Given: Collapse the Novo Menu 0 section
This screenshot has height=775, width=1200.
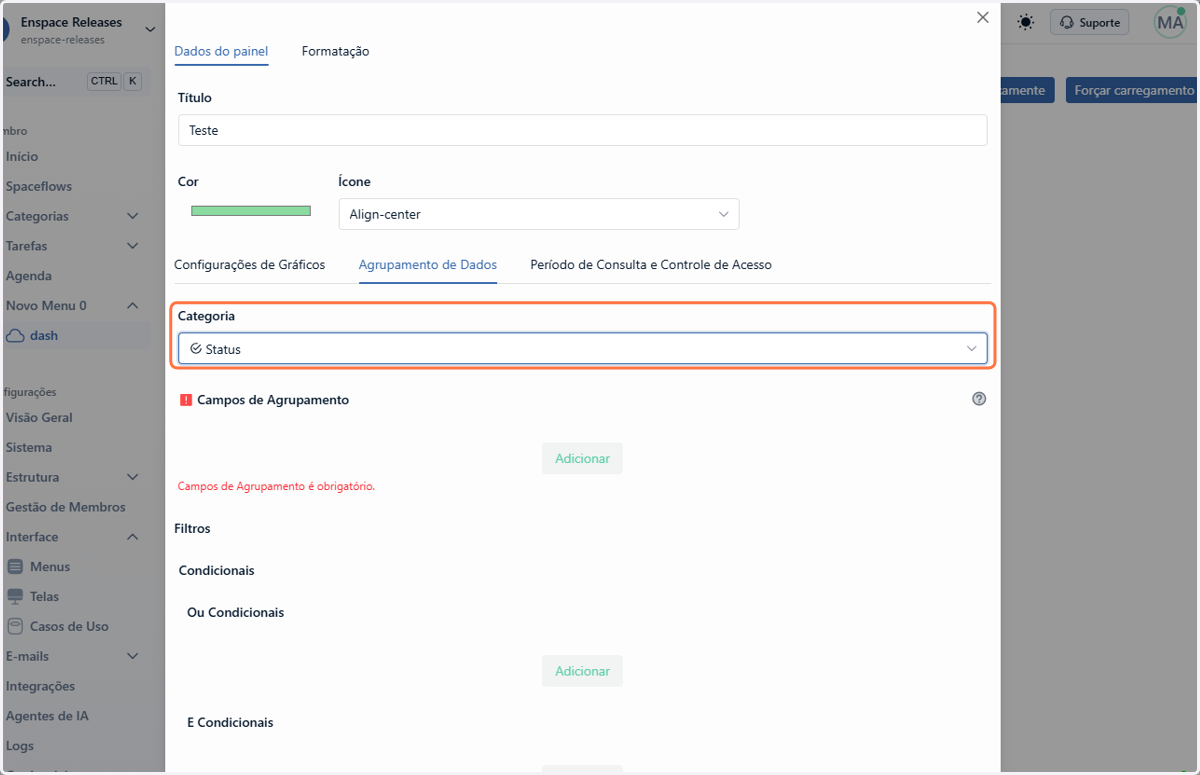Looking at the screenshot, I should pyautogui.click(x=132, y=306).
